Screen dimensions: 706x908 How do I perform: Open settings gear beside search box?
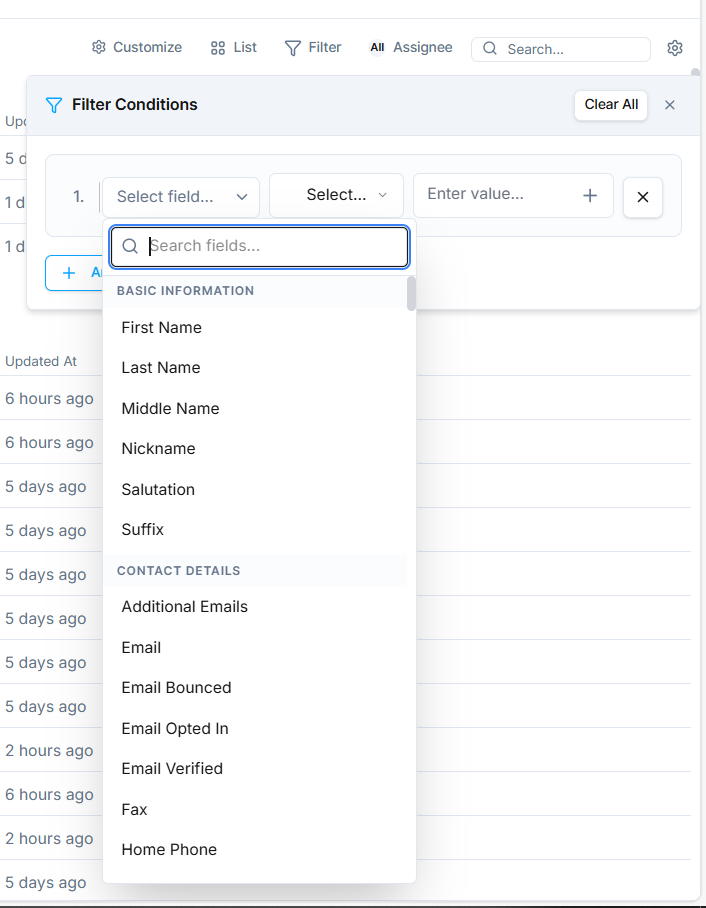(675, 48)
